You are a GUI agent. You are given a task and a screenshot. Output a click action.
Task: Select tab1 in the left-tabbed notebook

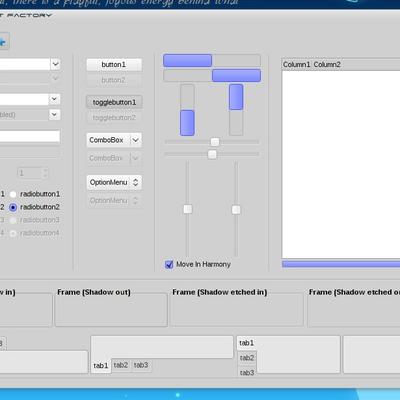(247, 343)
